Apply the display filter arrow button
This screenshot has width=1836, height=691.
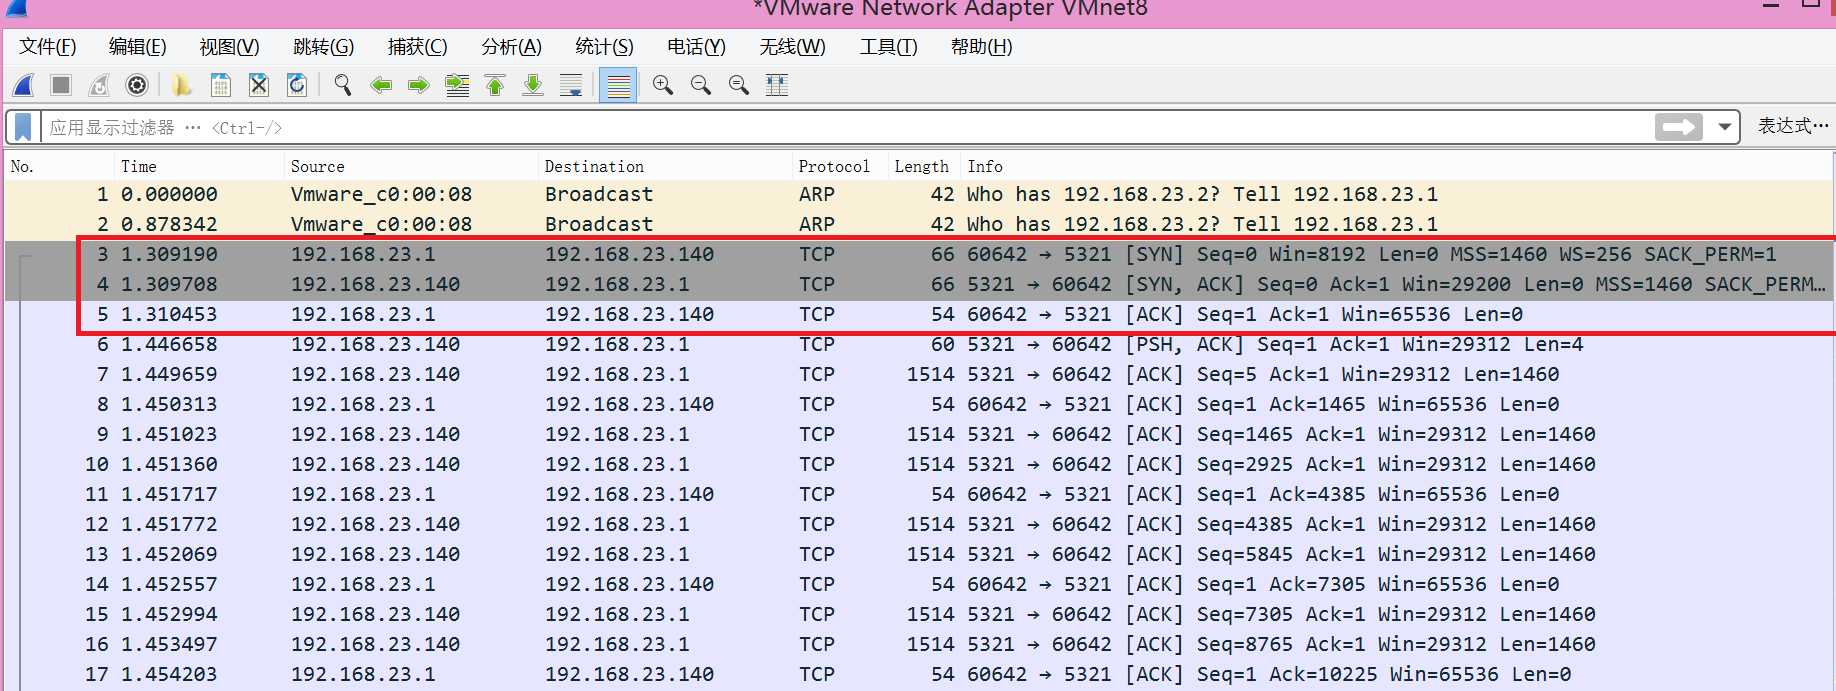tap(1679, 127)
